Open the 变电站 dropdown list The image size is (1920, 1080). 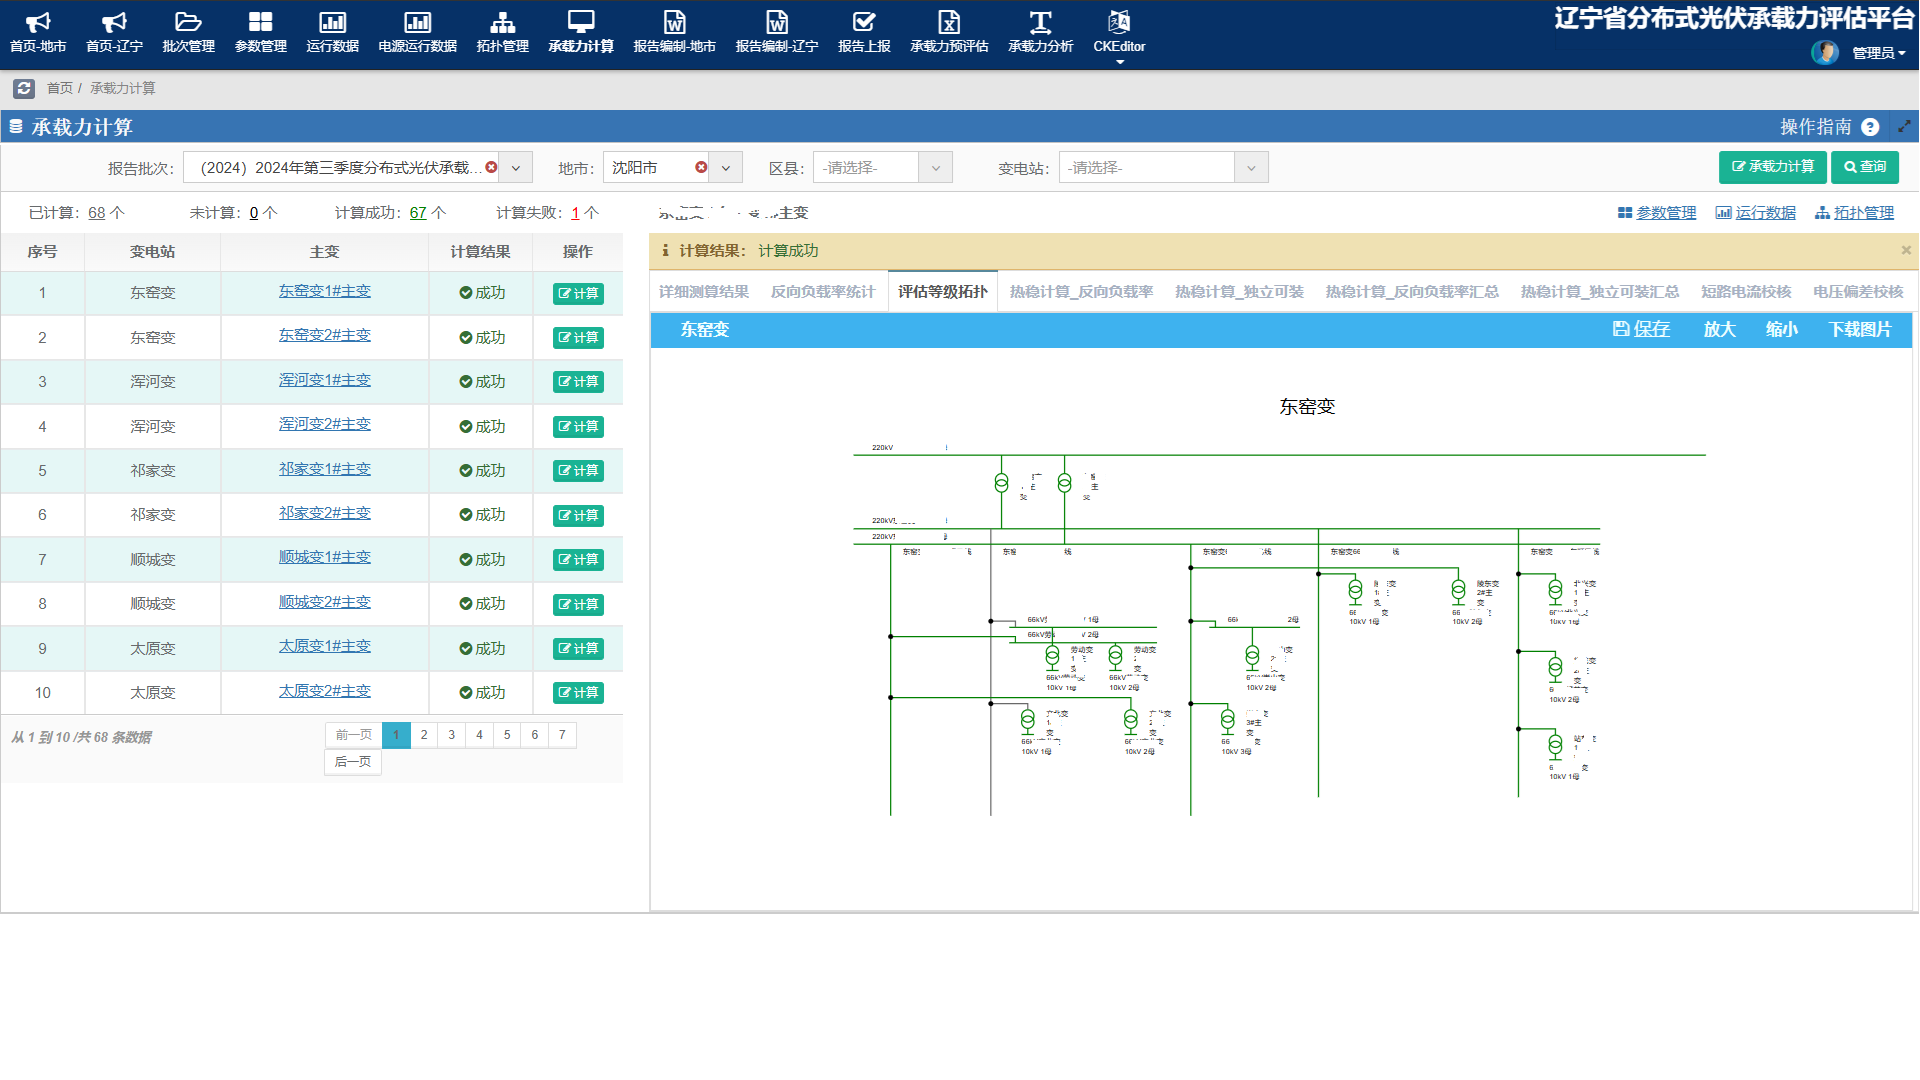coord(1250,168)
